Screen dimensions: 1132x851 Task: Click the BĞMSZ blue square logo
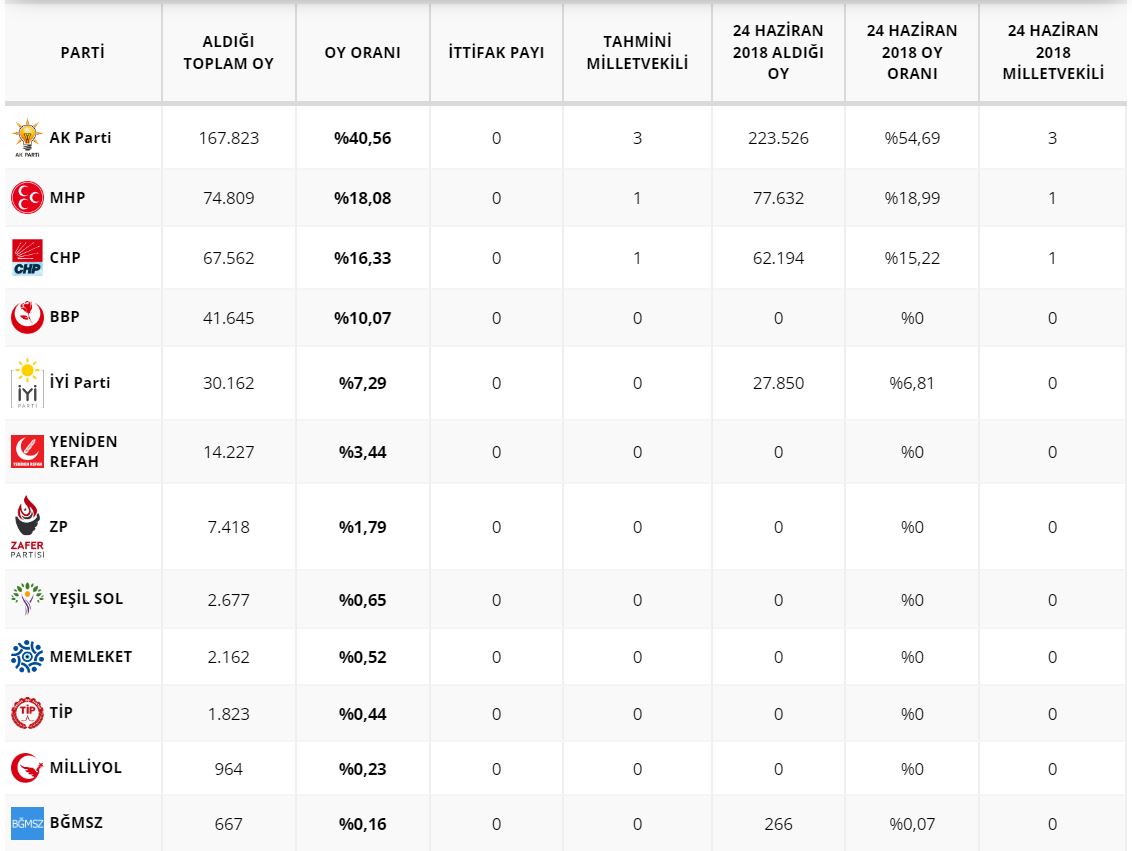pos(27,823)
